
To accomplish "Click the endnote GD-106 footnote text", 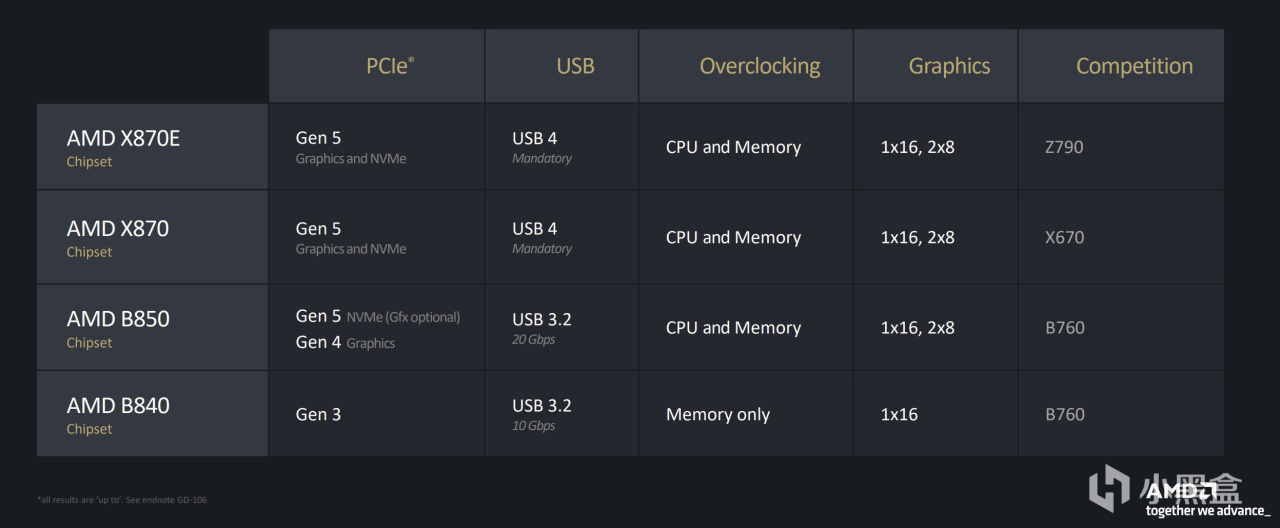I will coord(122,499).
